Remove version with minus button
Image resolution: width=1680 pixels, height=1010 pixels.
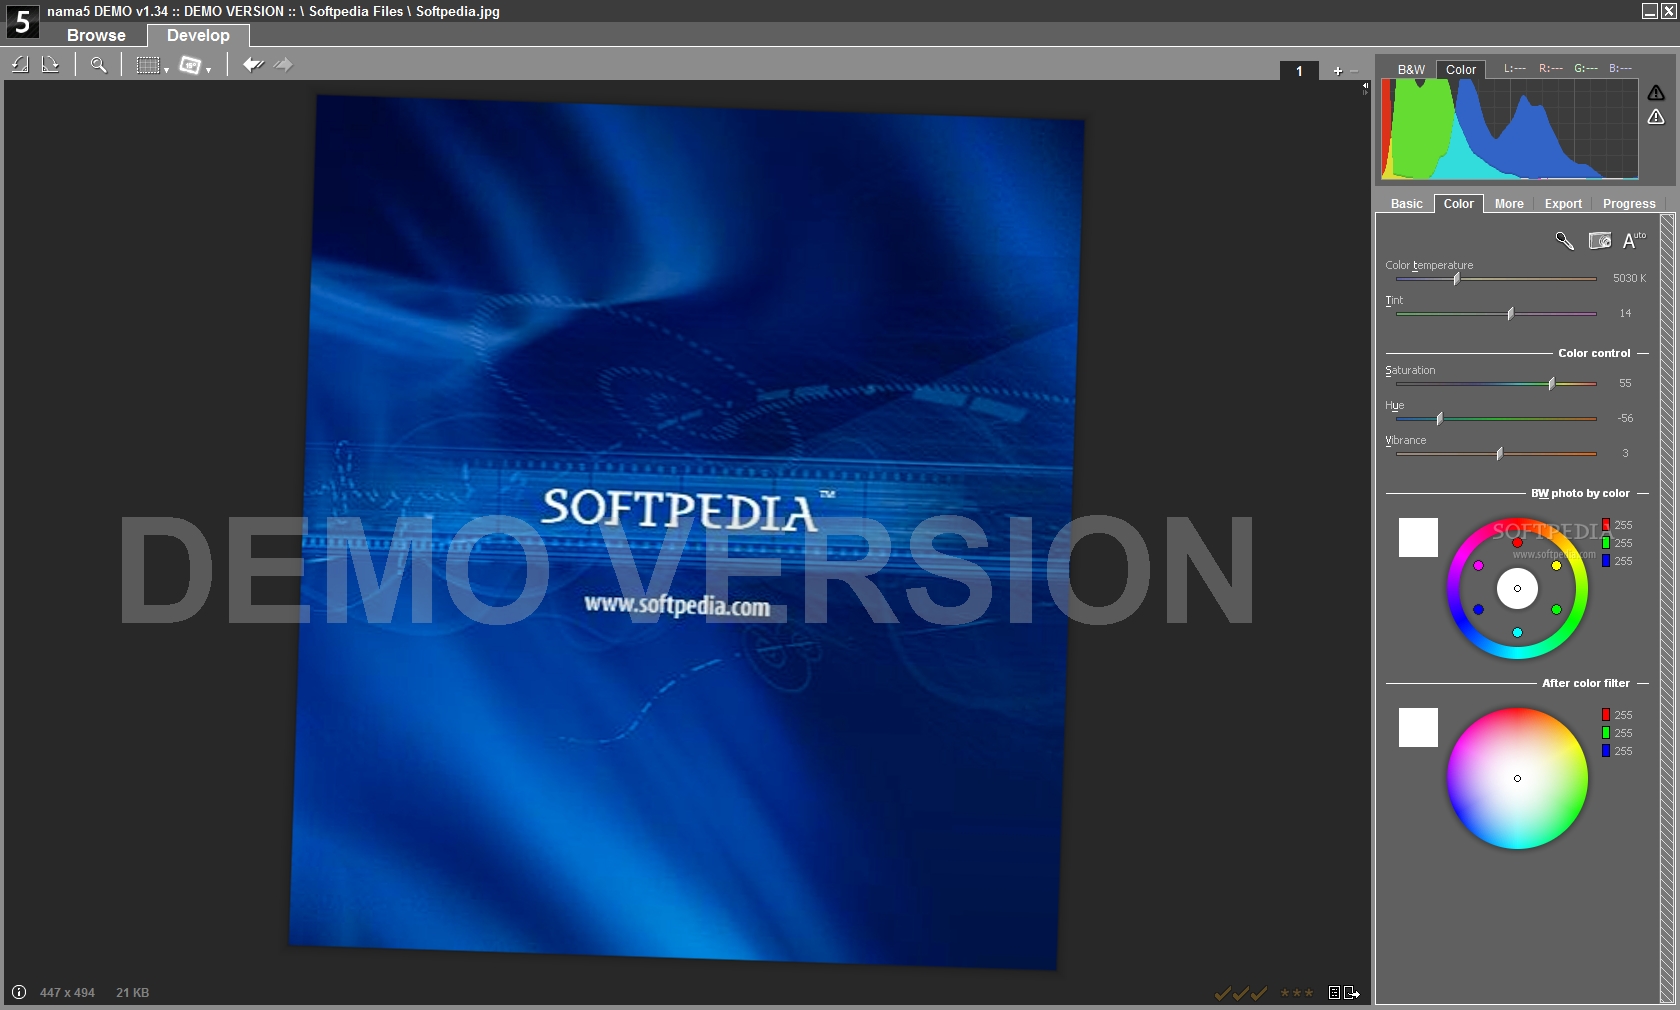click(x=1354, y=71)
